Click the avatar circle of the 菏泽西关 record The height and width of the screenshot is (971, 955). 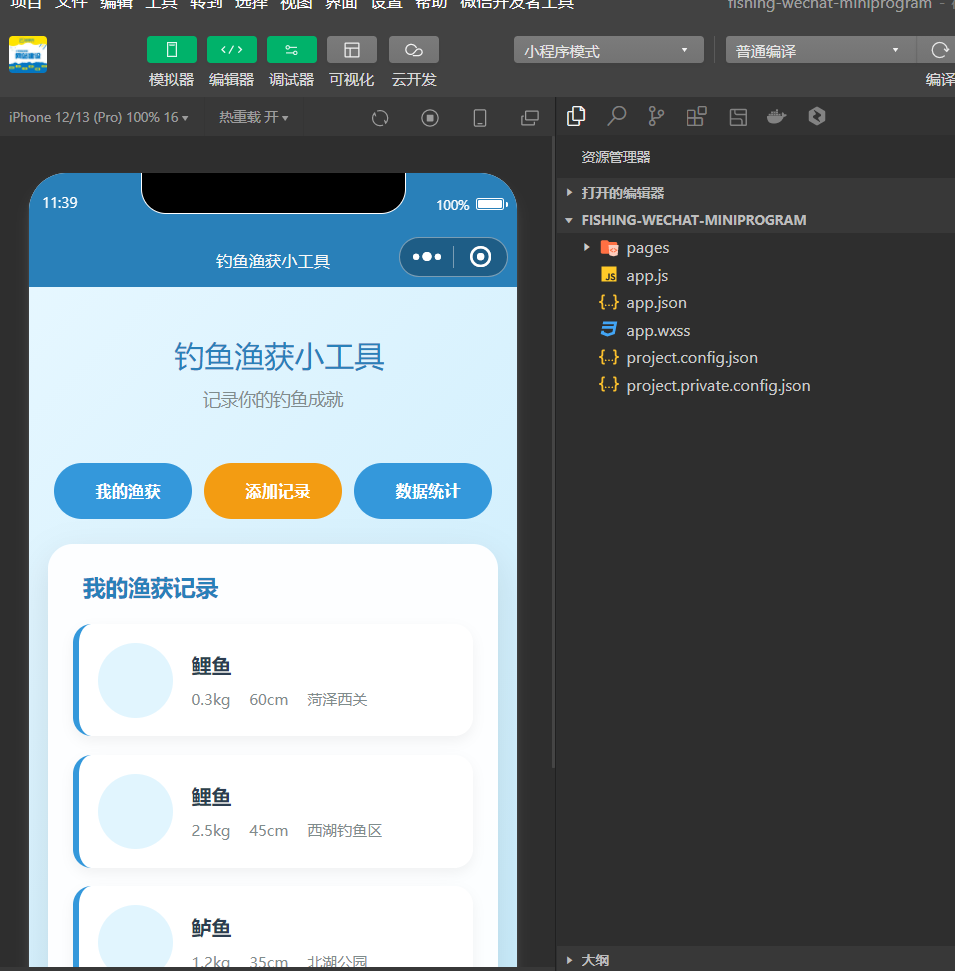click(135, 681)
